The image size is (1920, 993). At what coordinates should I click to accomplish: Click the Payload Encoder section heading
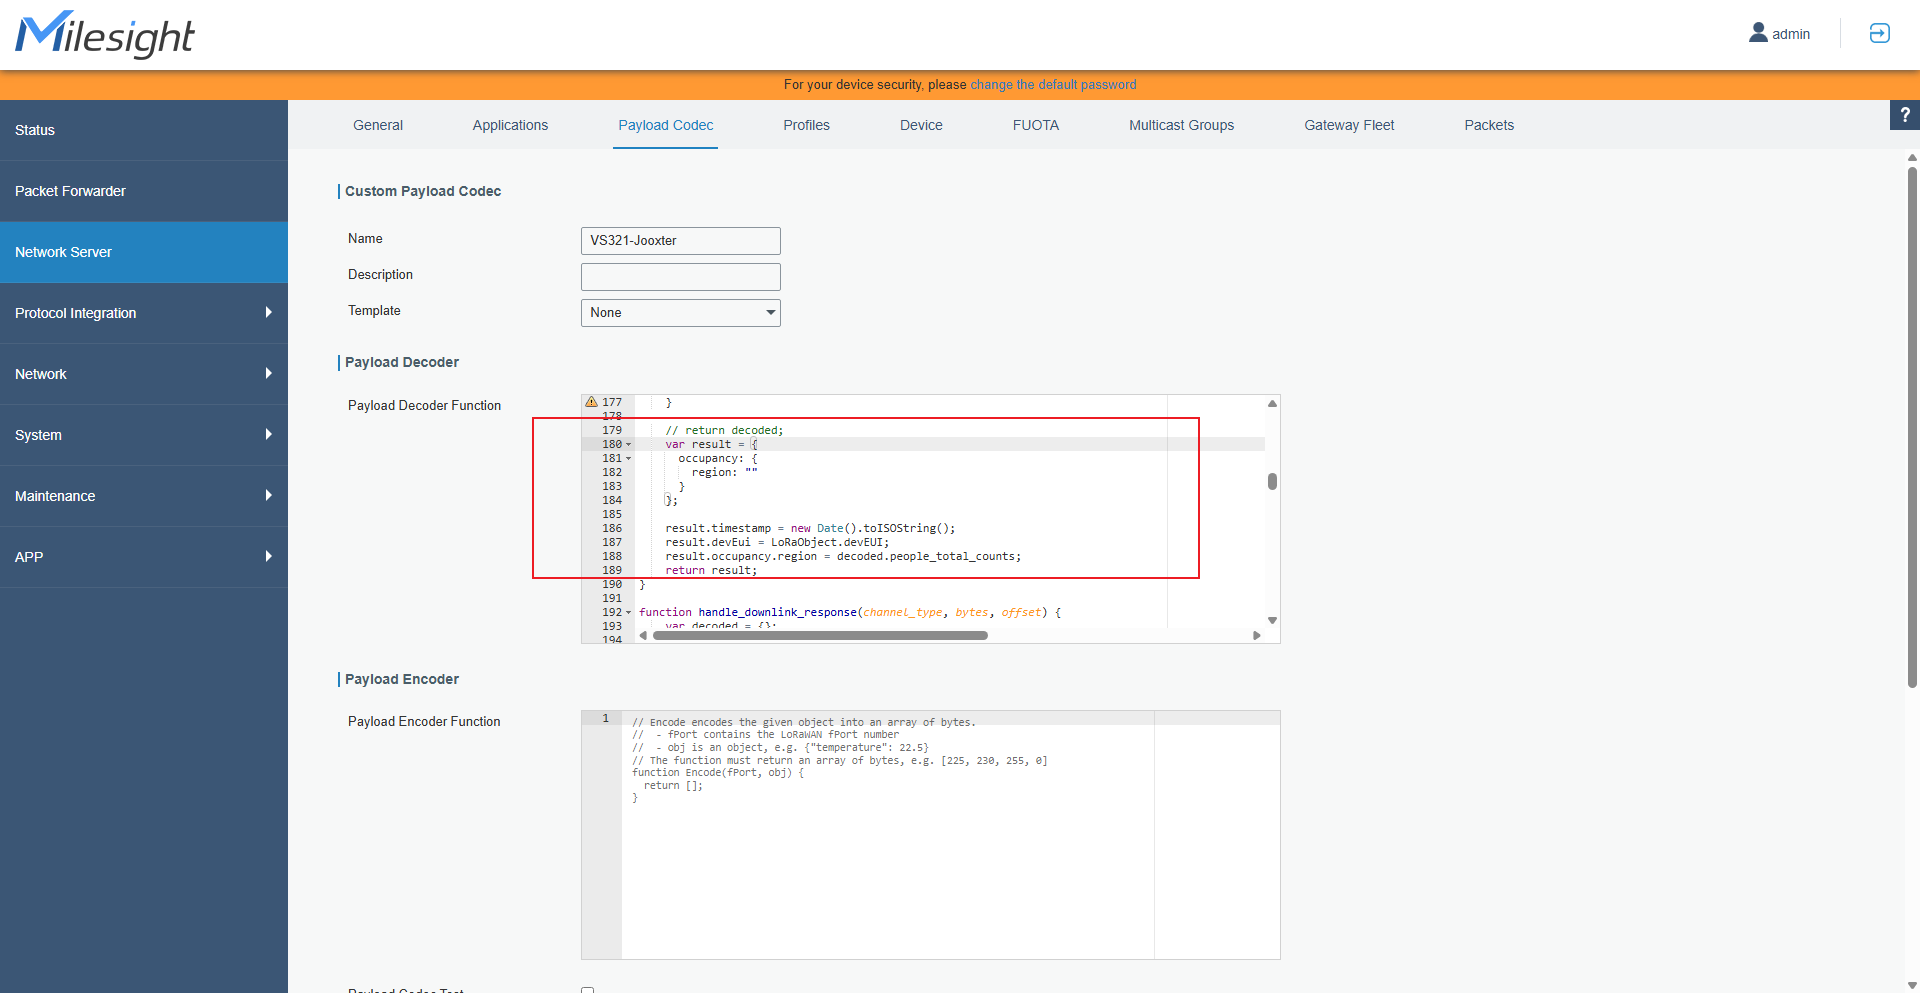[x=402, y=679]
